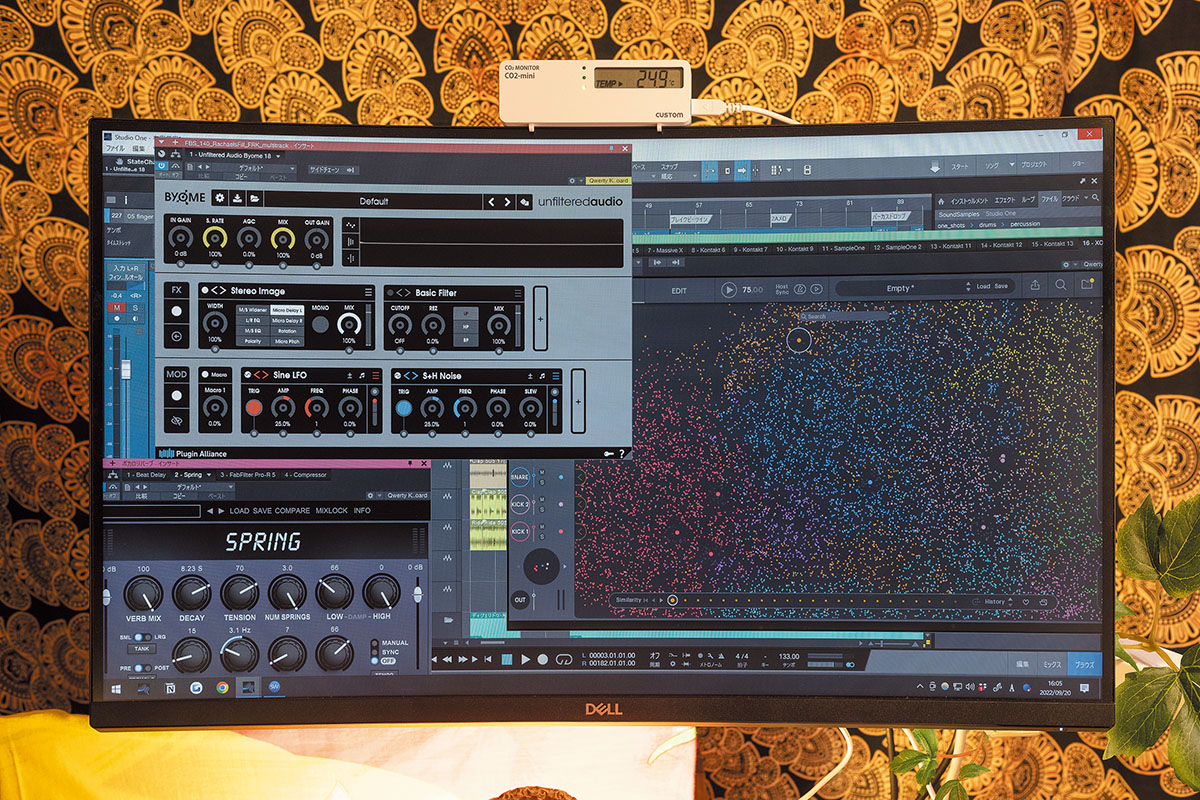Expand the MOD add-module plus slot
This screenshot has width=1200, height=800.
tap(577, 401)
